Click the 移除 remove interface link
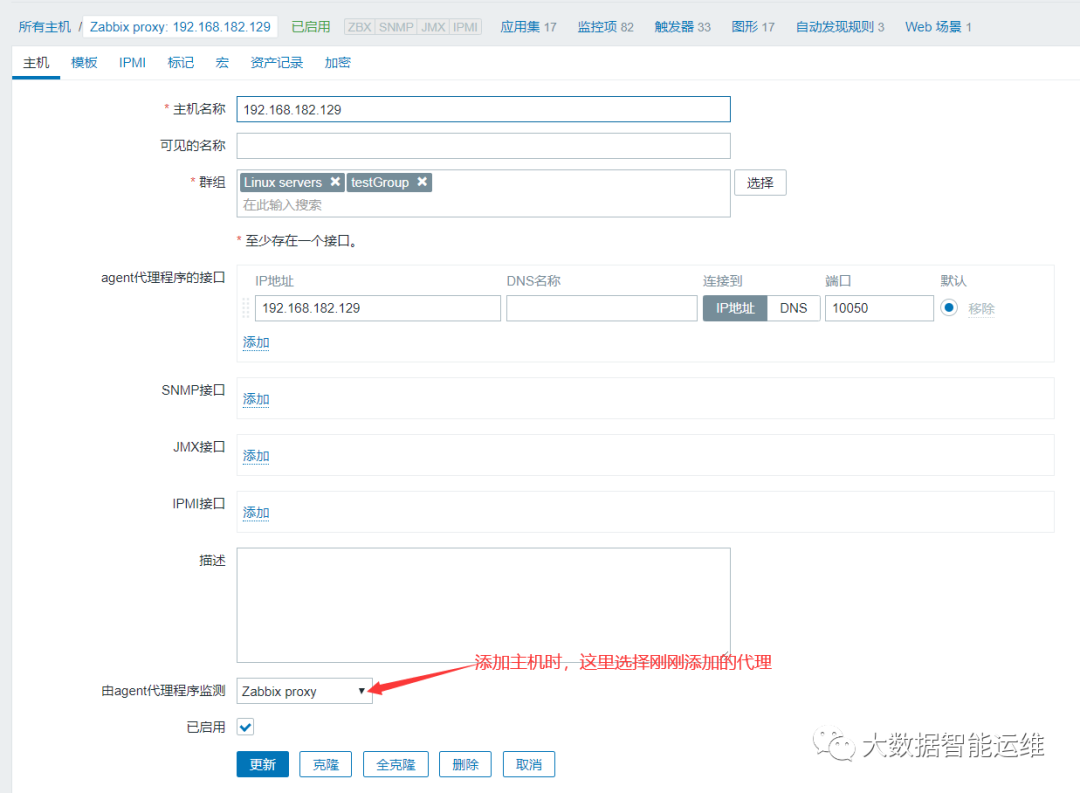Screen dimensions: 1080x793 [x=982, y=309]
